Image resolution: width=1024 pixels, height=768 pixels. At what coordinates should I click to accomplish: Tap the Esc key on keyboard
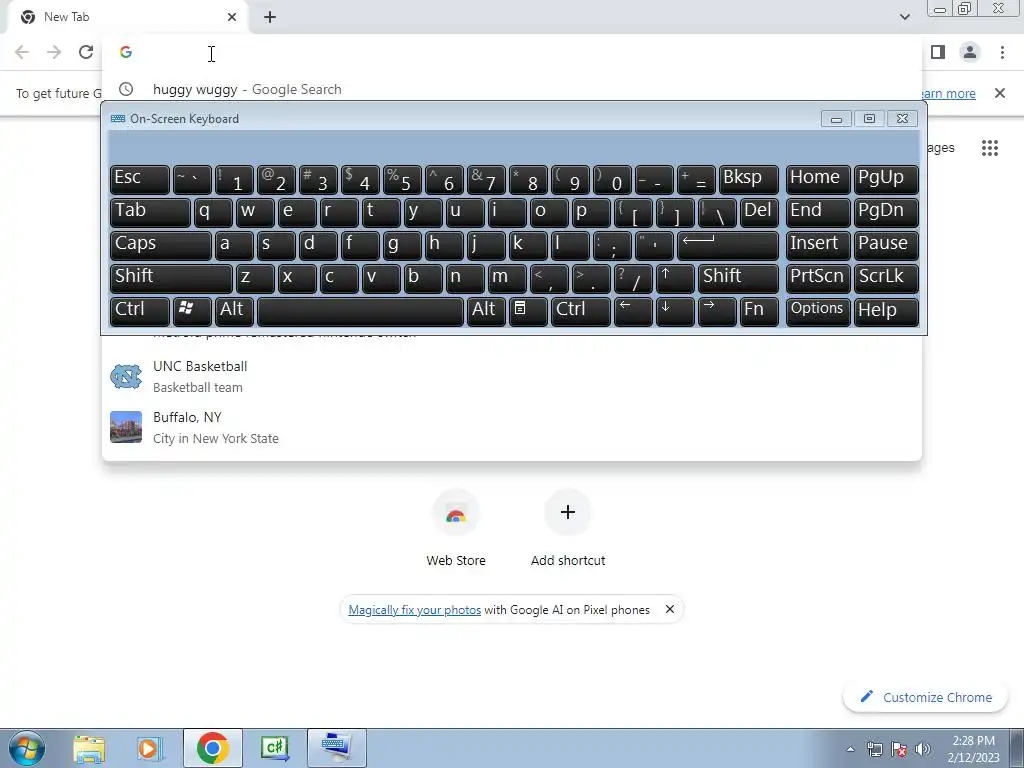[140, 180]
